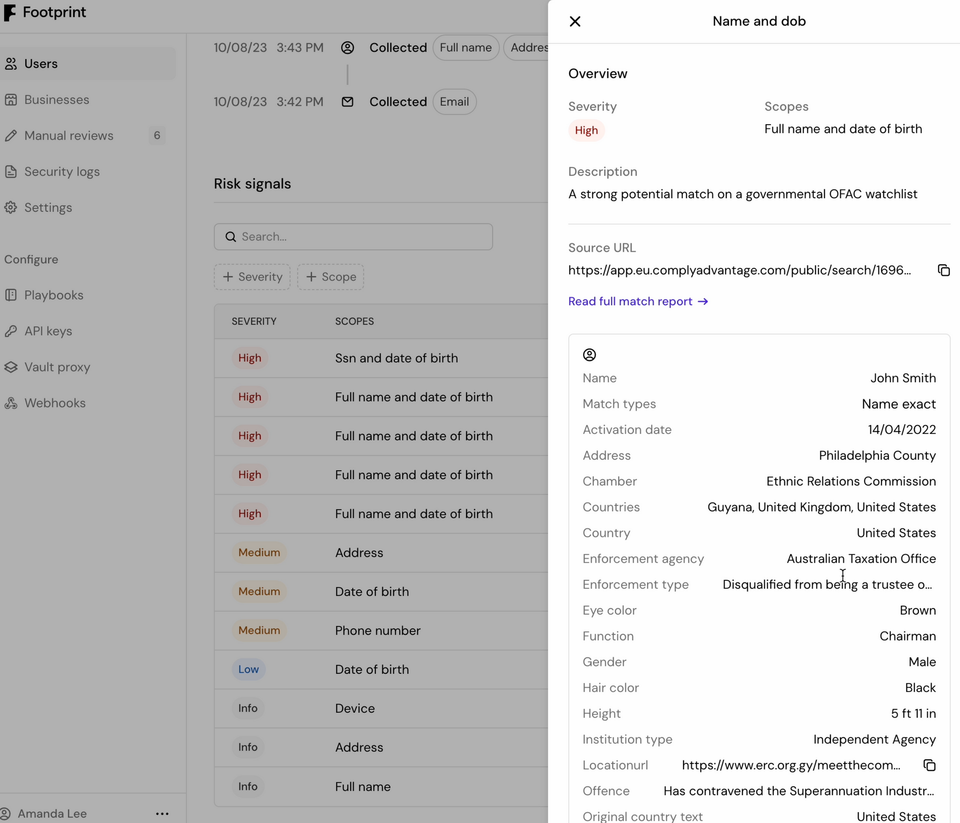Click the API keys icon
Viewport: 960px width, 823px height.
[13, 331]
